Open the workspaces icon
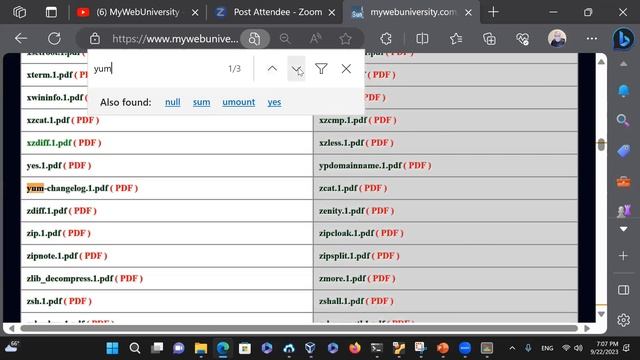 20,12
